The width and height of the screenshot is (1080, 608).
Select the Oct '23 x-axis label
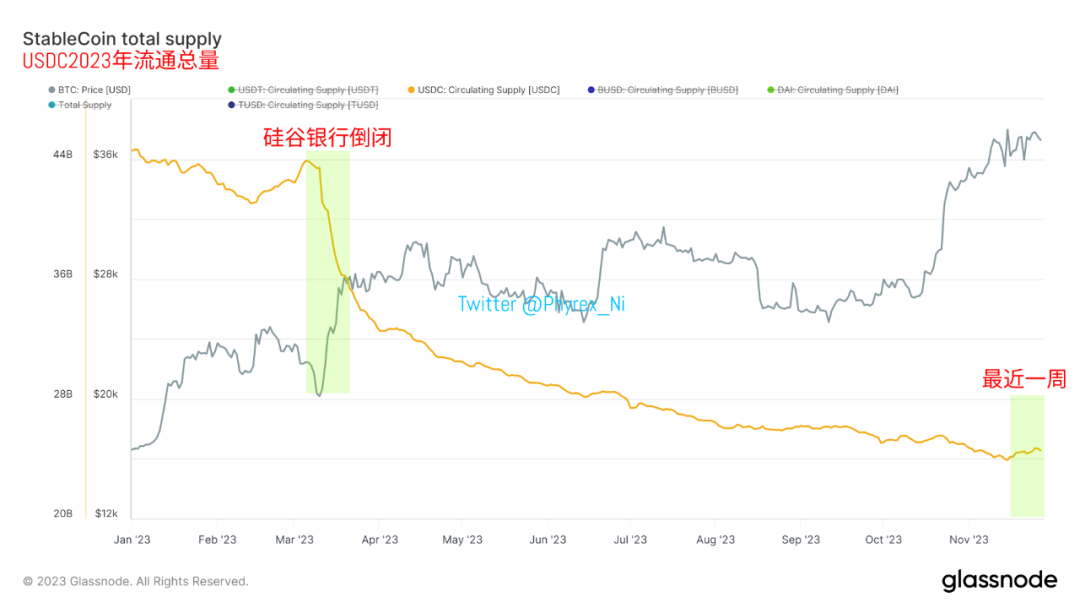click(883, 539)
